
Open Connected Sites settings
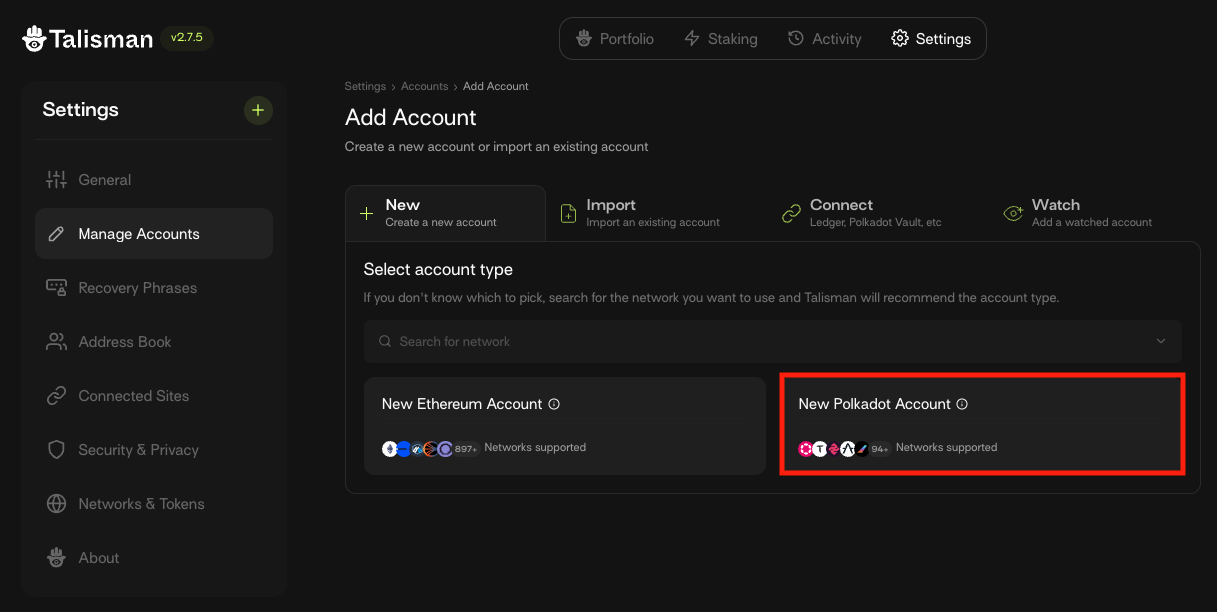coord(154,396)
